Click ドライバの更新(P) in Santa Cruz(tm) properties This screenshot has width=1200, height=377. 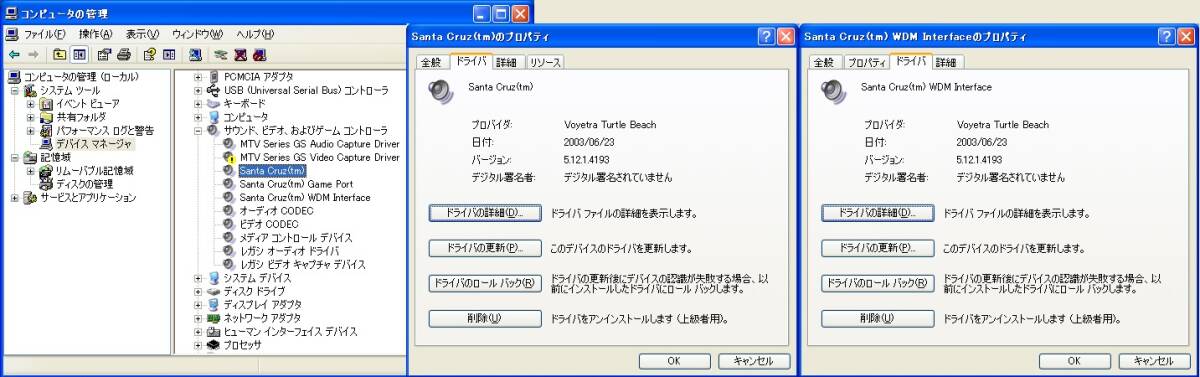485,248
